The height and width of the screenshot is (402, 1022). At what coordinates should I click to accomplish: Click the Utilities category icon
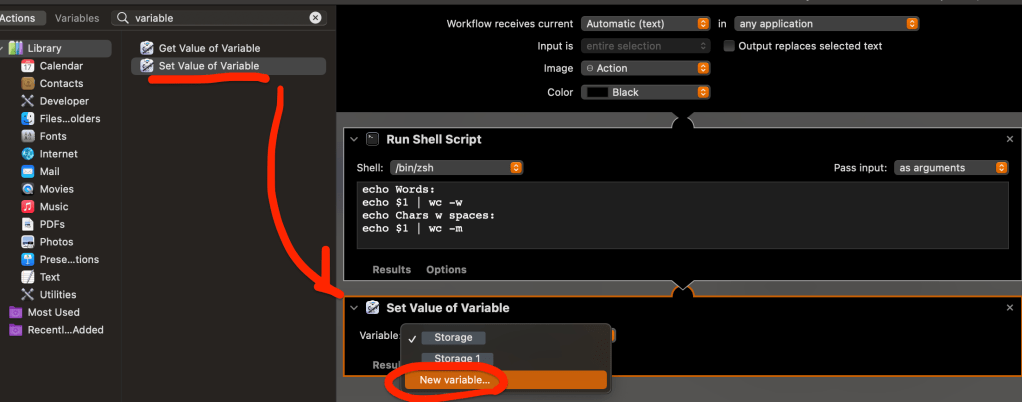[x=28, y=295]
